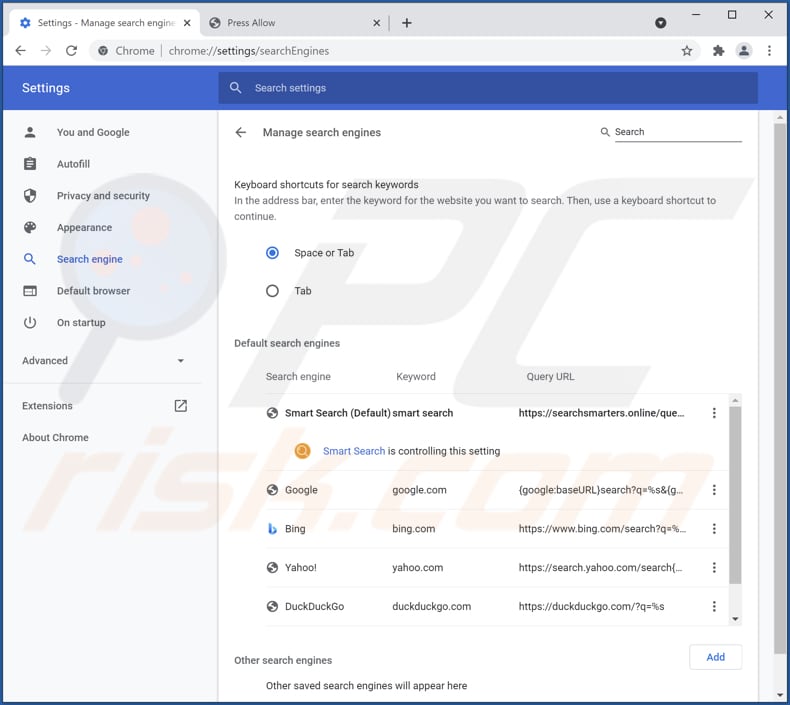Open the Extensions puzzle icon
Image resolution: width=790 pixels, height=705 pixels.
(x=718, y=51)
